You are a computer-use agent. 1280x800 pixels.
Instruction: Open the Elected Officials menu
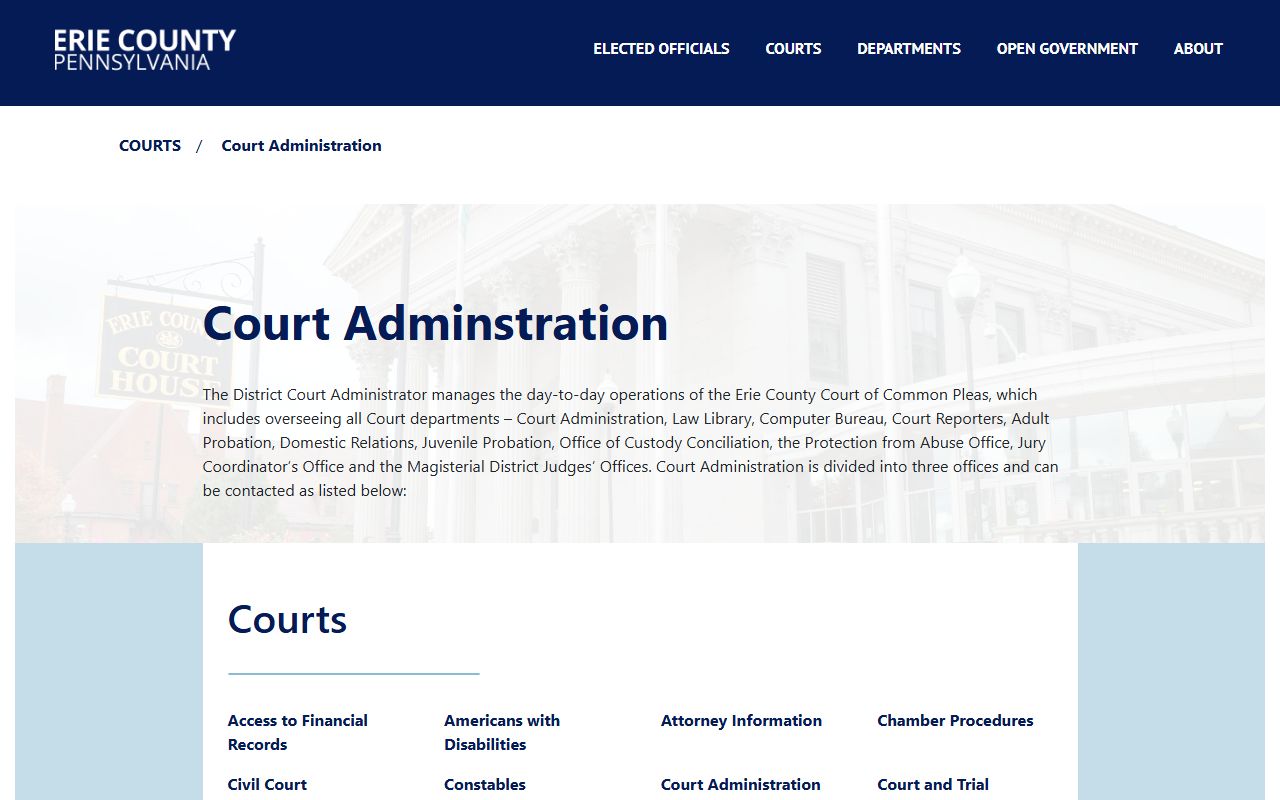tap(661, 48)
